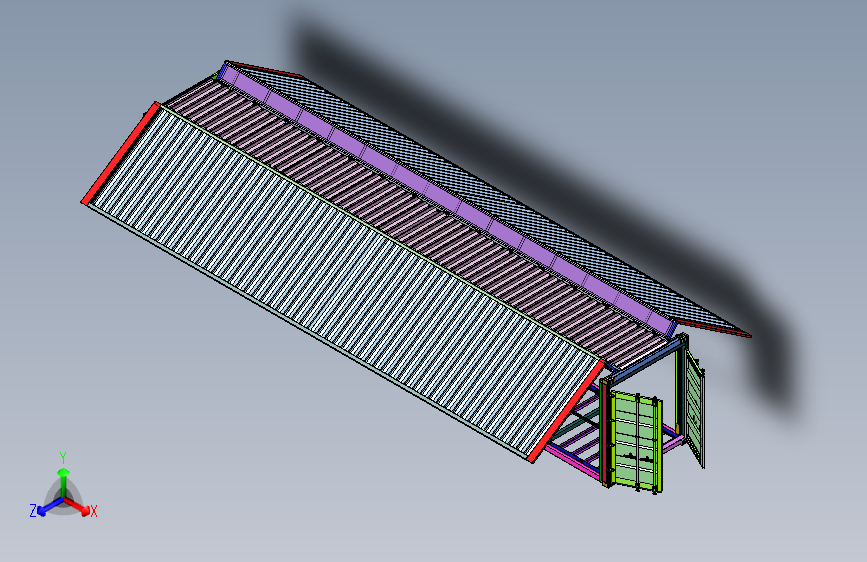The image size is (867, 562).
Task: Click the green Y axis of the triad
Action: (64, 482)
